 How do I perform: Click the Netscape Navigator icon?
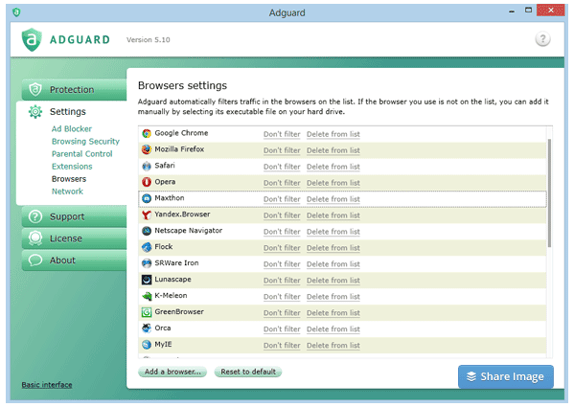(146, 231)
